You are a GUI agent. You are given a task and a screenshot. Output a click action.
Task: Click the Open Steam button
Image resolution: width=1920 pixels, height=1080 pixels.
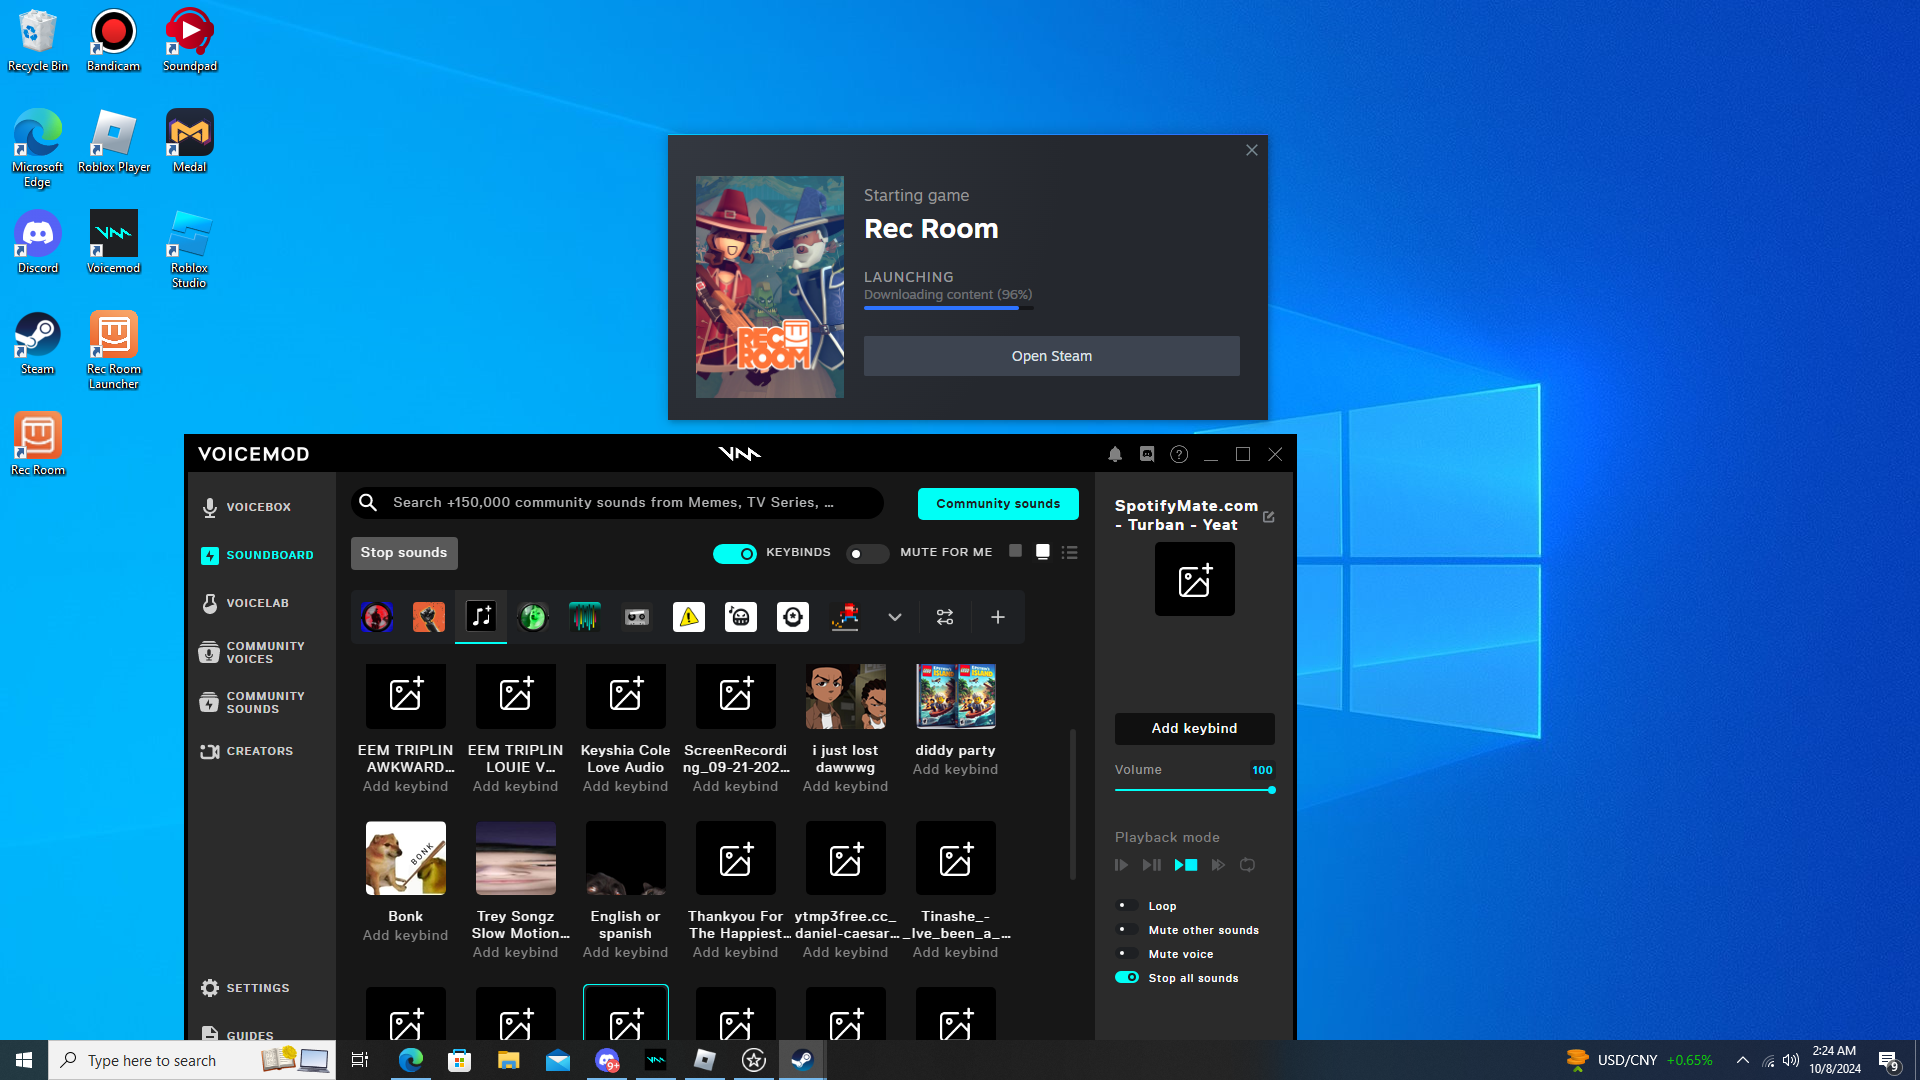(1051, 356)
